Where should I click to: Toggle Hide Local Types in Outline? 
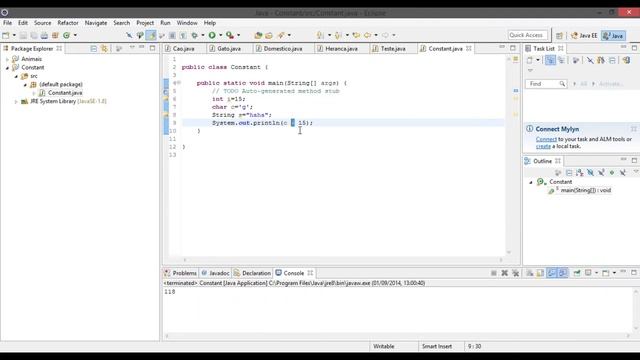pos(622,173)
